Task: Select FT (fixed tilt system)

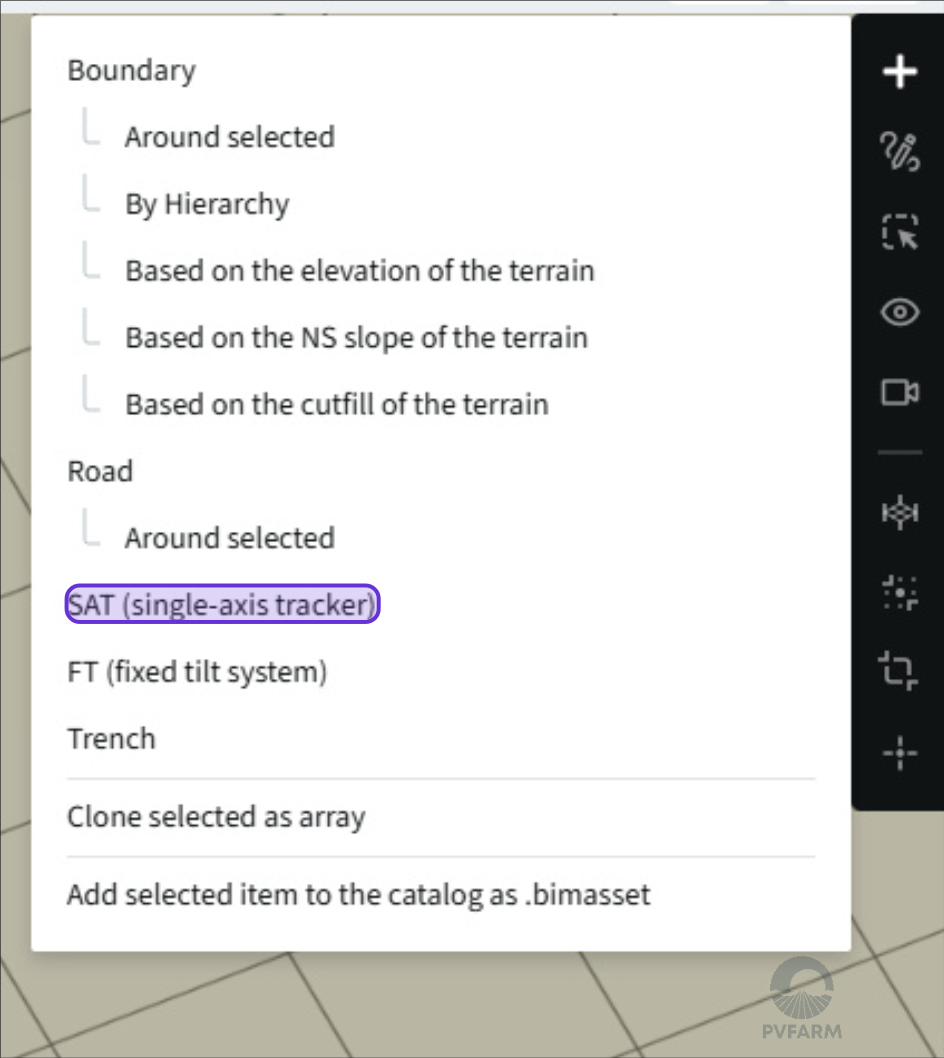Action: [196, 671]
